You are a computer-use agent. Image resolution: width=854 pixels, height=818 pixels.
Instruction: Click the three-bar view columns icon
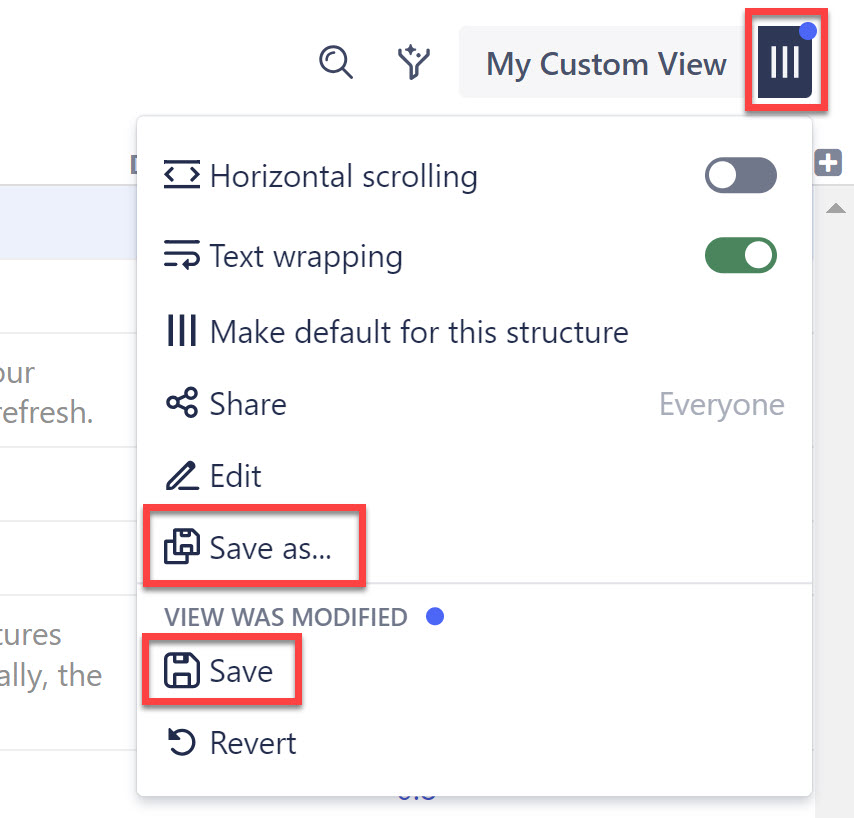[785, 63]
